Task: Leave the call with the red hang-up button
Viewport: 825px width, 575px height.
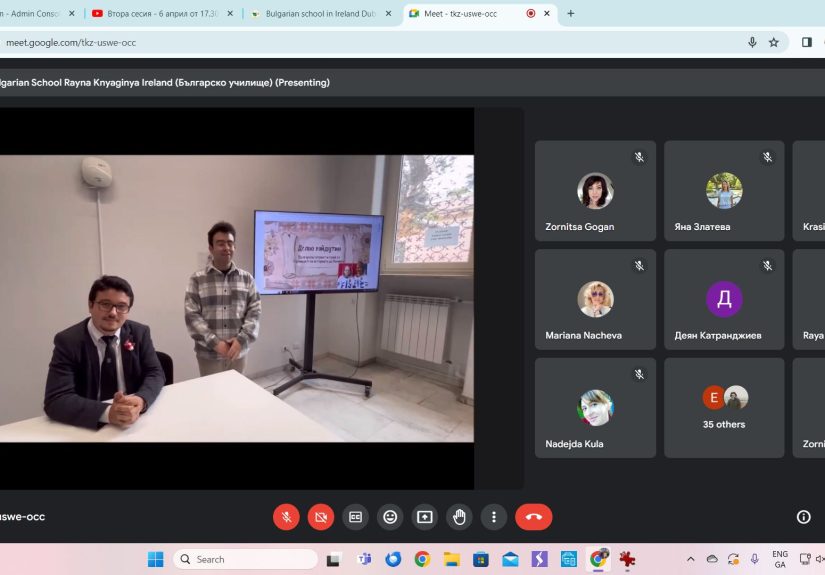Action: pyautogui.click(x=534, y=517)
